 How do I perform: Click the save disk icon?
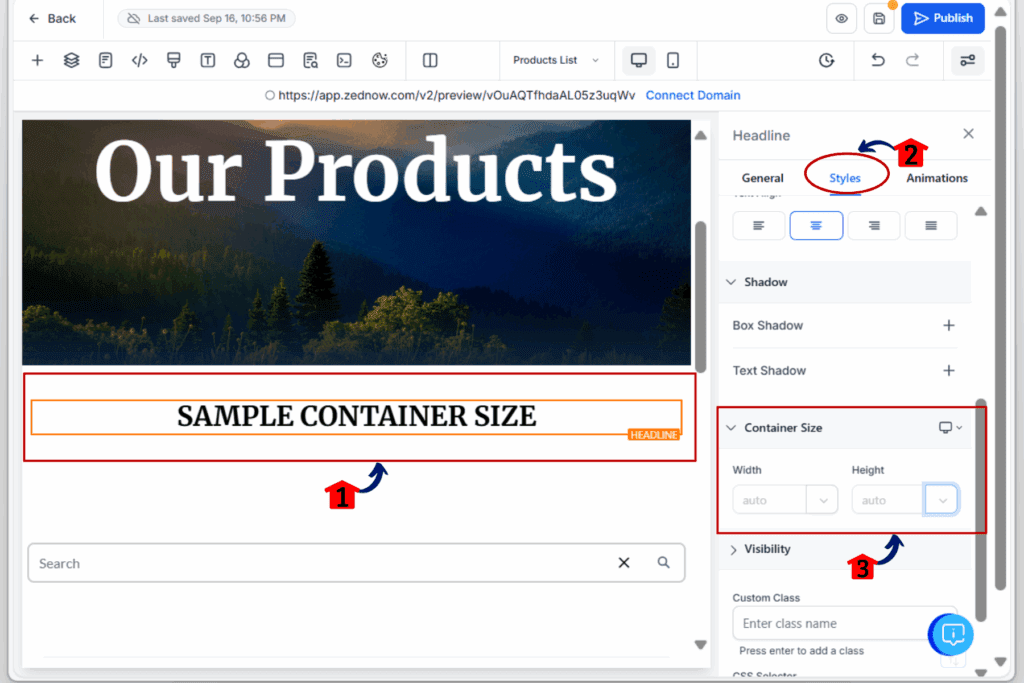(x=879, y=18)
